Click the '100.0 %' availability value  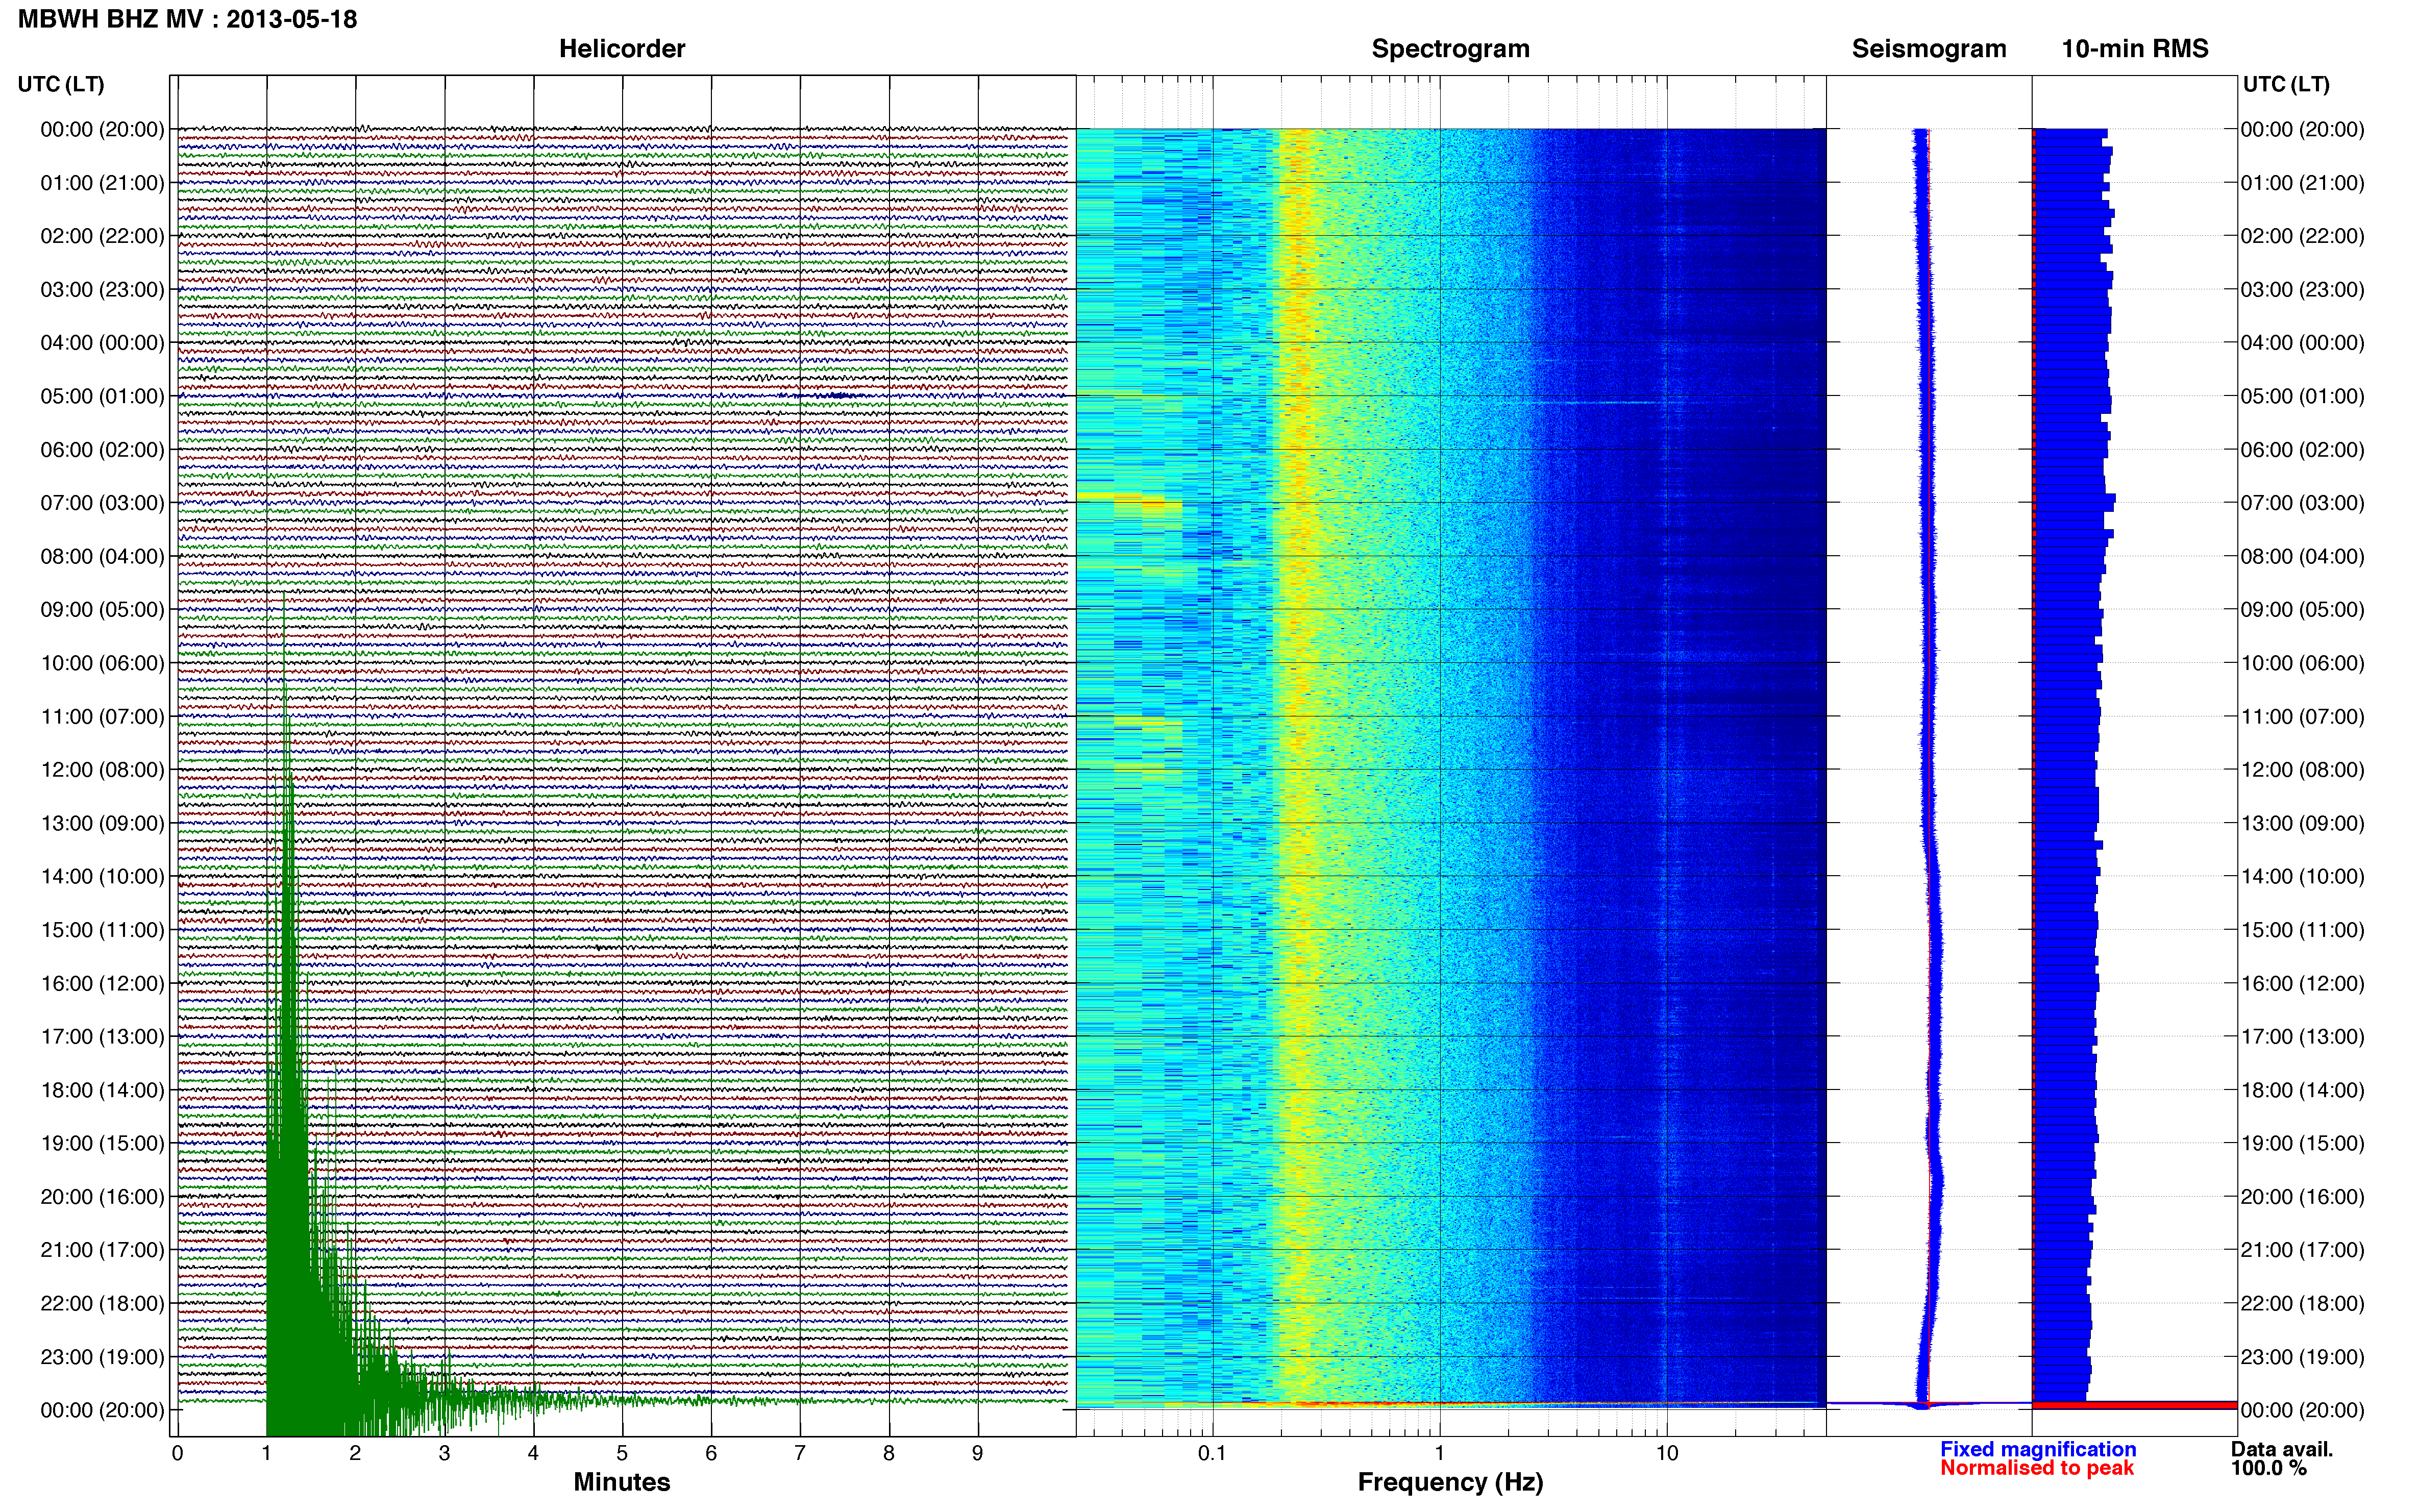(x=2269, y=1468)
